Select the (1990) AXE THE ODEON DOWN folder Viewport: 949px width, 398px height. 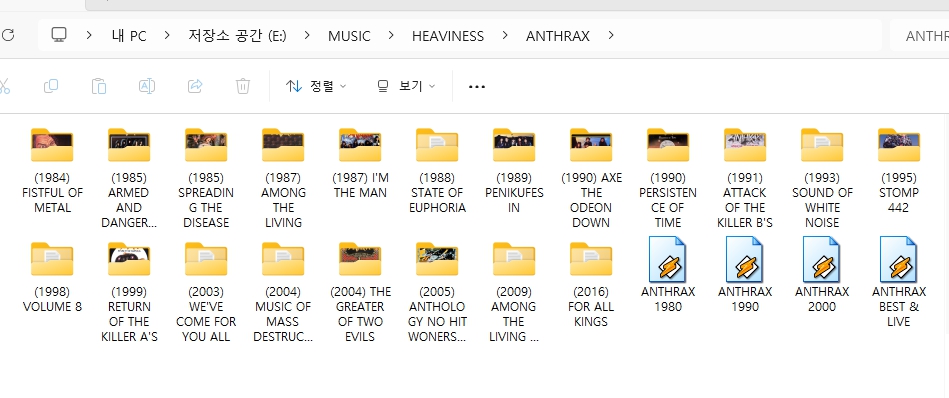[591, 178]
